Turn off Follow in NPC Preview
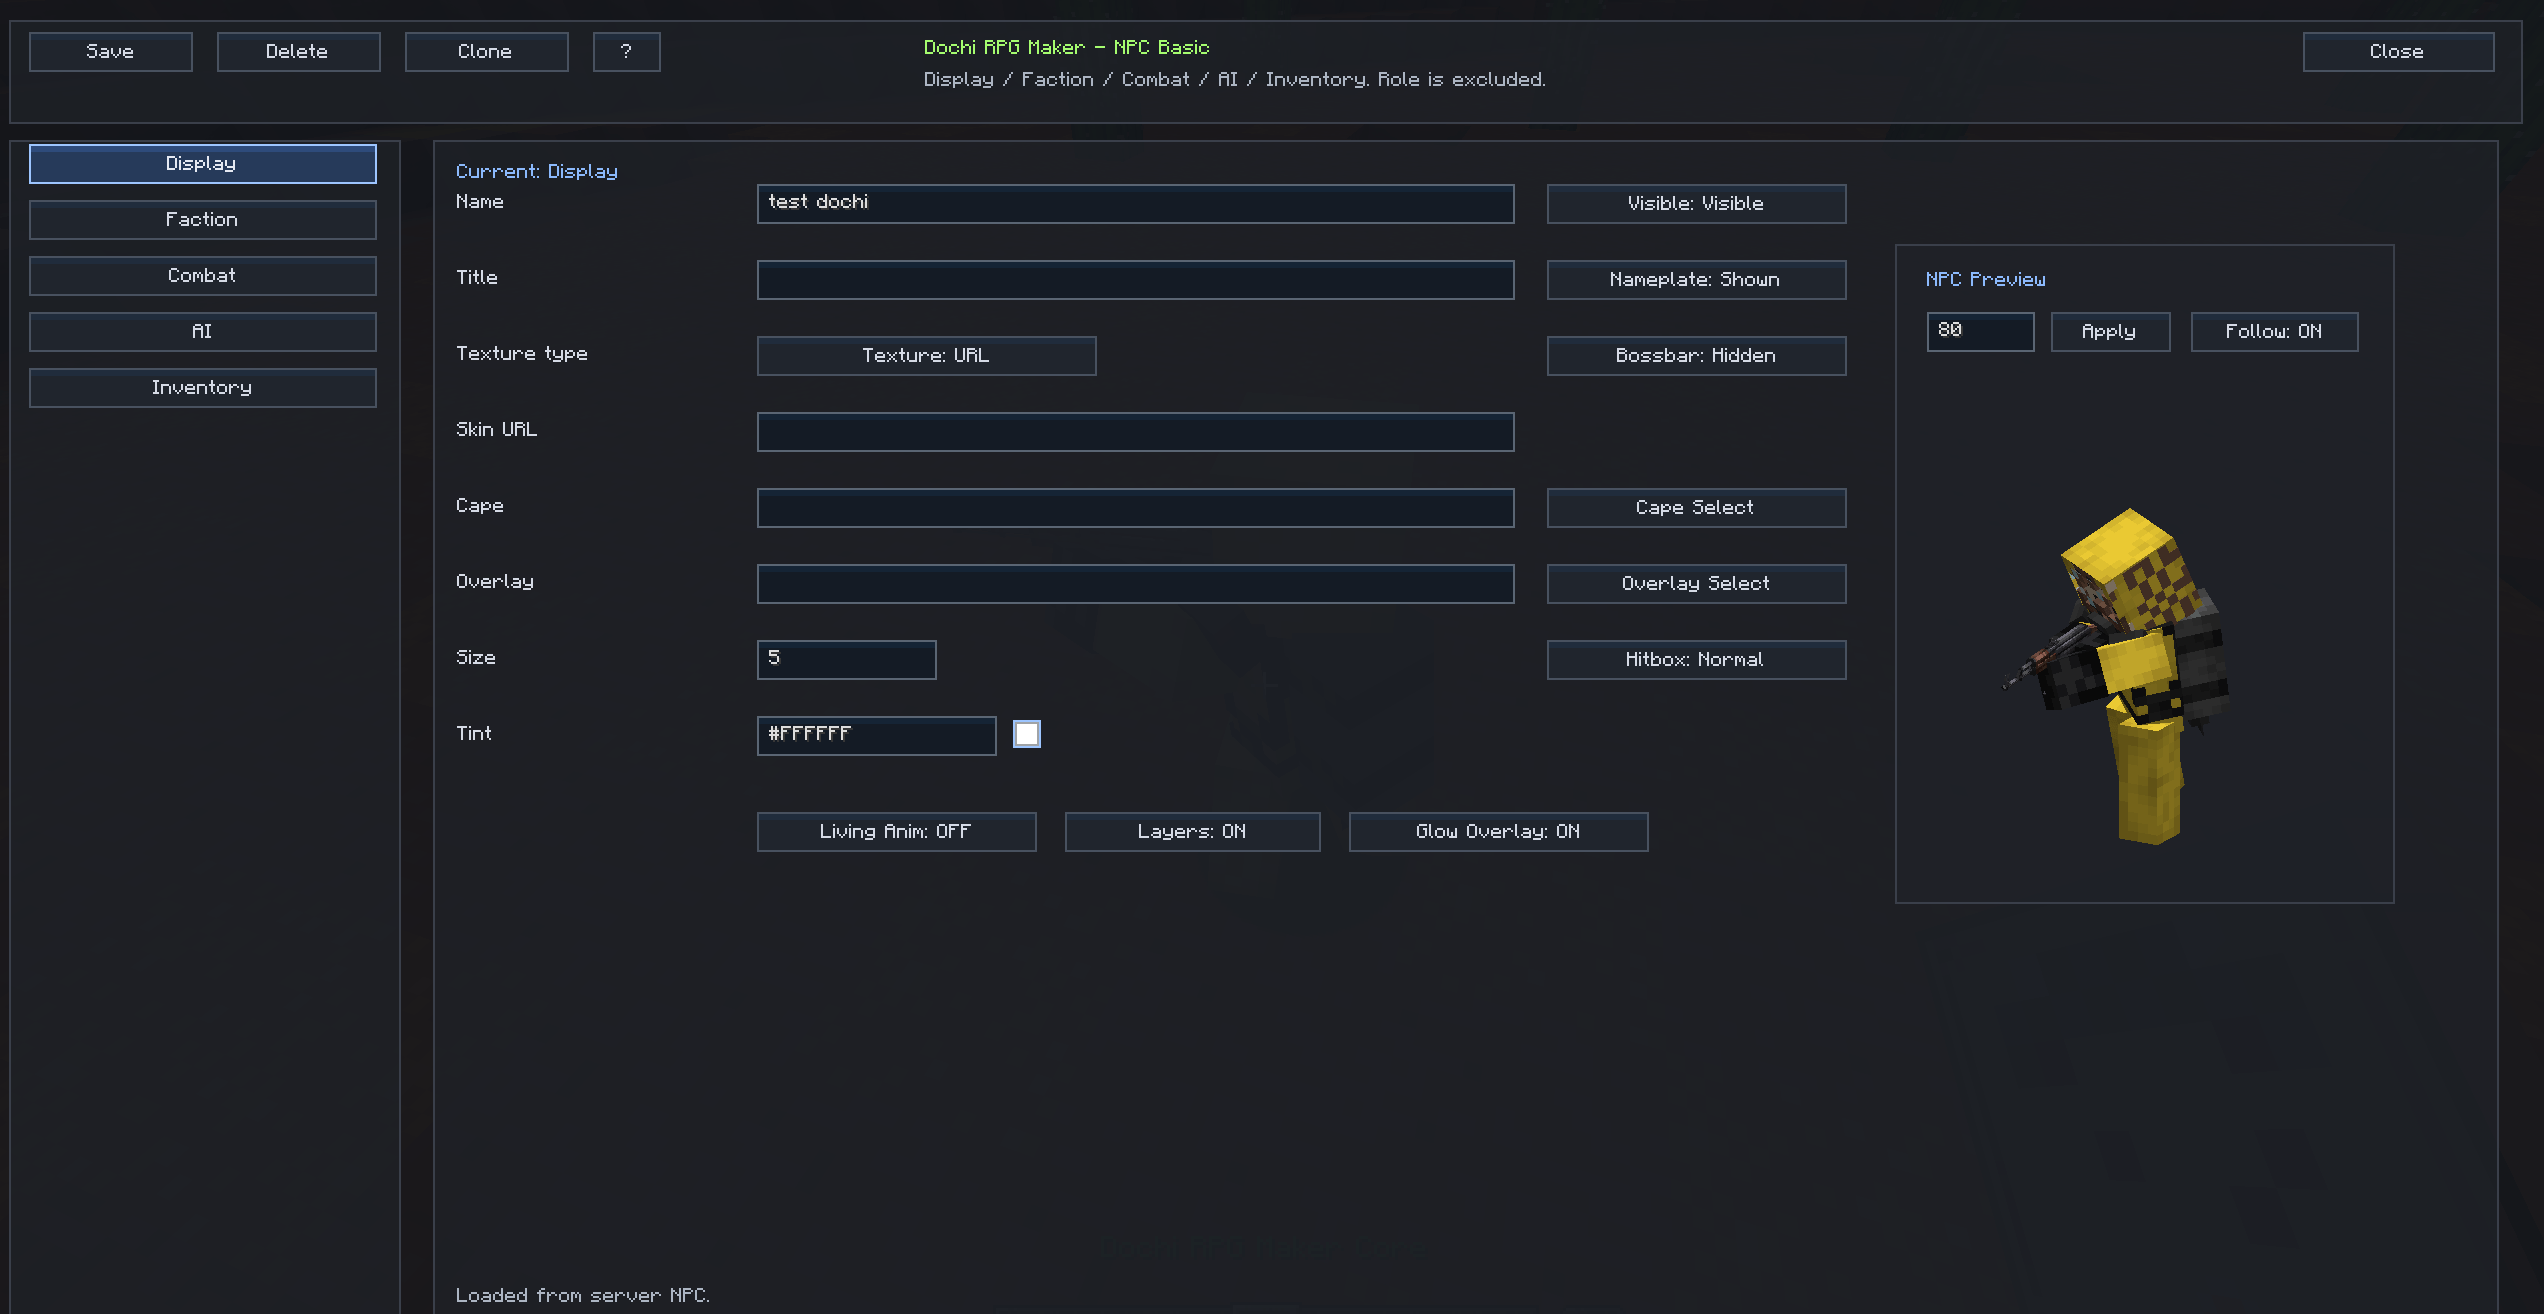2544x1314 pixels. tap(2274, 332)
